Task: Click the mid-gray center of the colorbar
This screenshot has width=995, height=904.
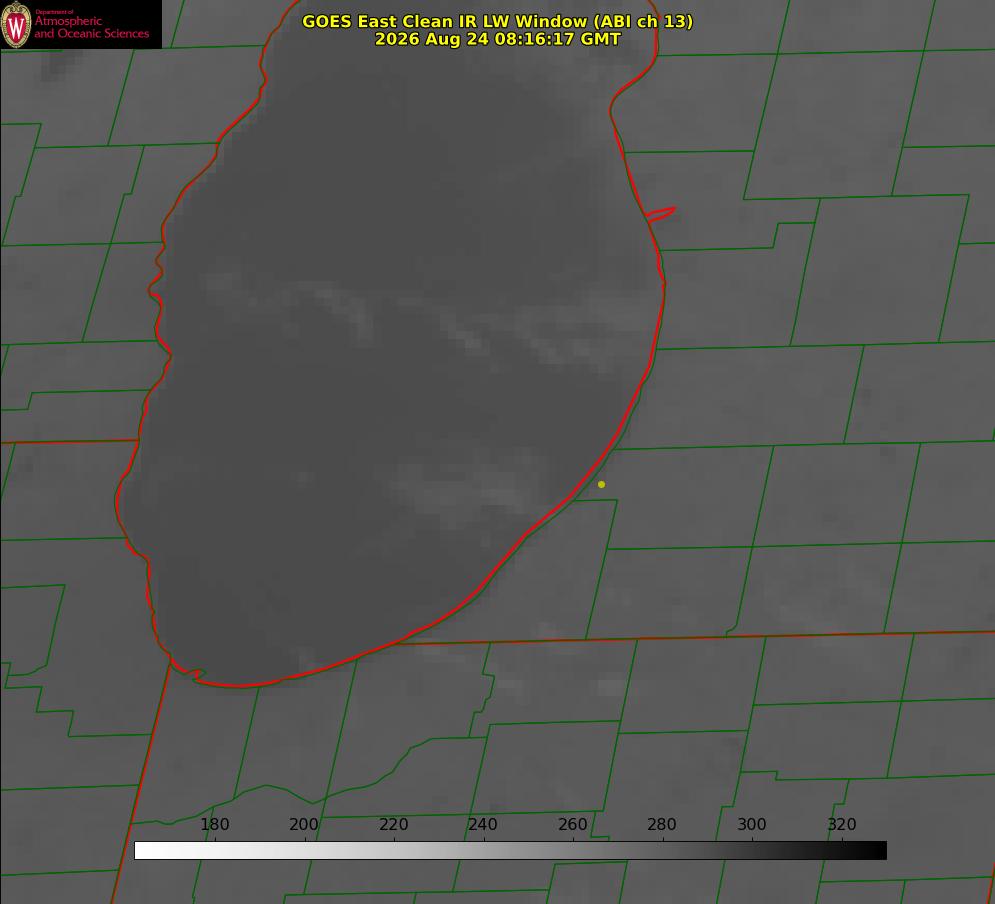Action: (x=510, y=851)
